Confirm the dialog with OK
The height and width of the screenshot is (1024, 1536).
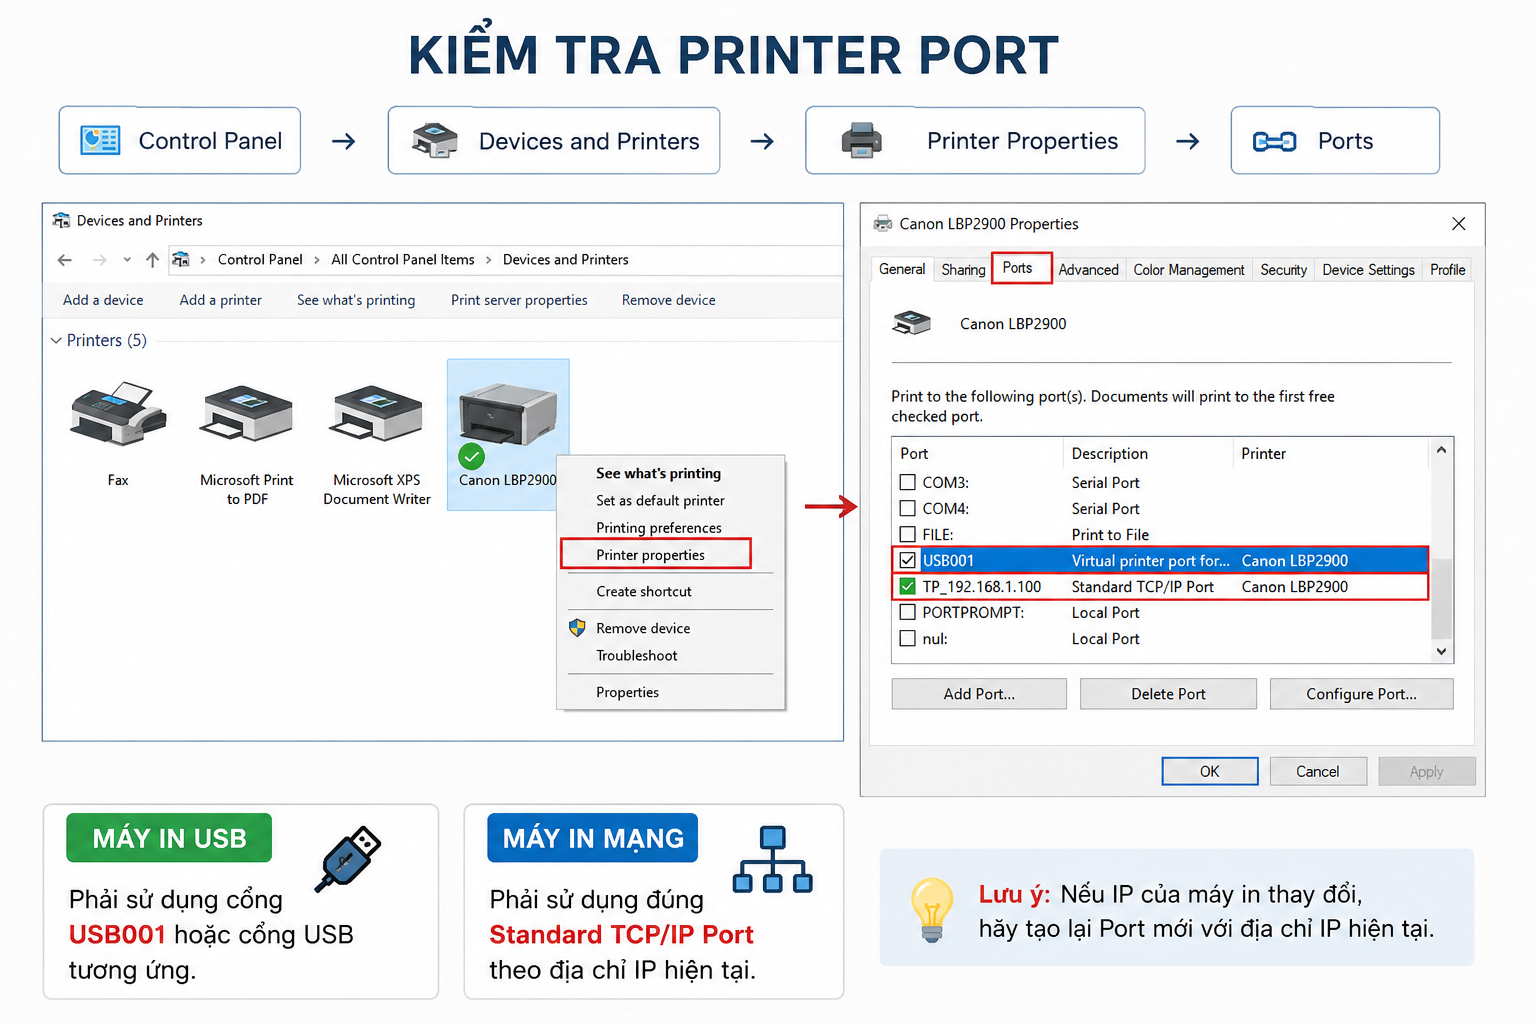click(1210, 771)
